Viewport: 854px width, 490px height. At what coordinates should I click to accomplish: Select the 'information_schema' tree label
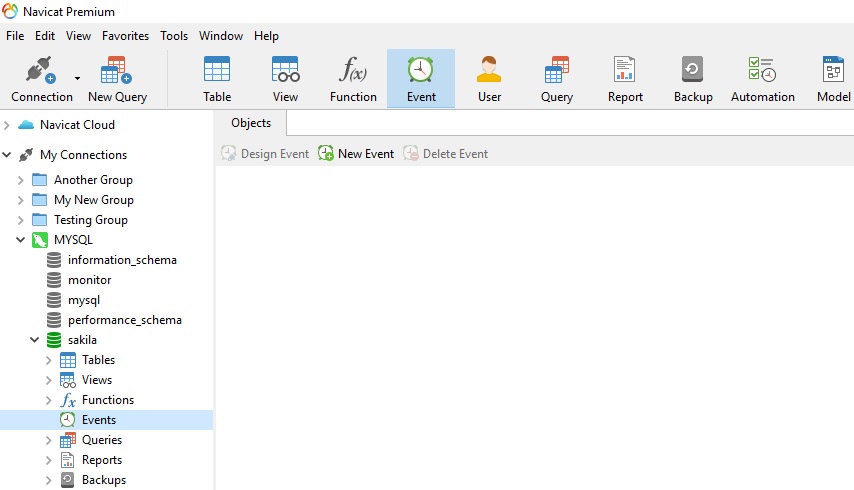point(122,260)
